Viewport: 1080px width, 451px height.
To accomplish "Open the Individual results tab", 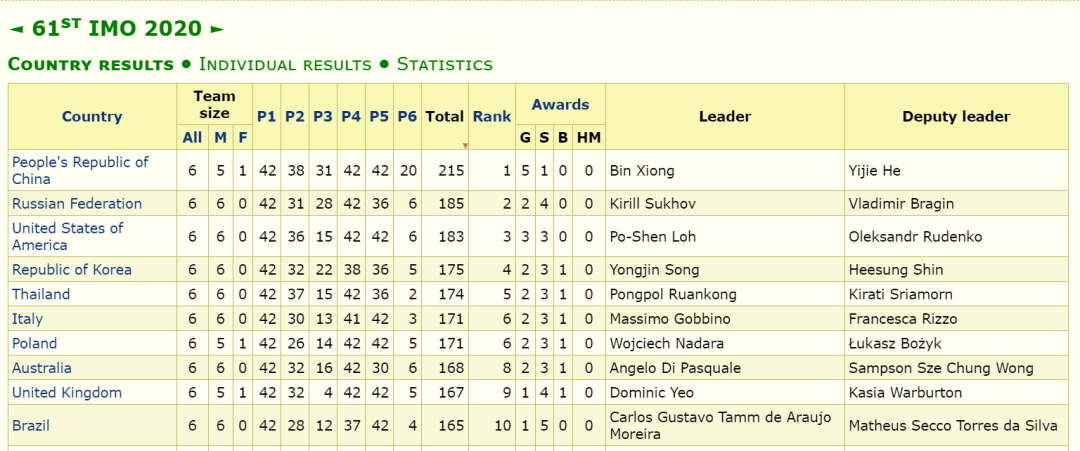I will [285, 64].
